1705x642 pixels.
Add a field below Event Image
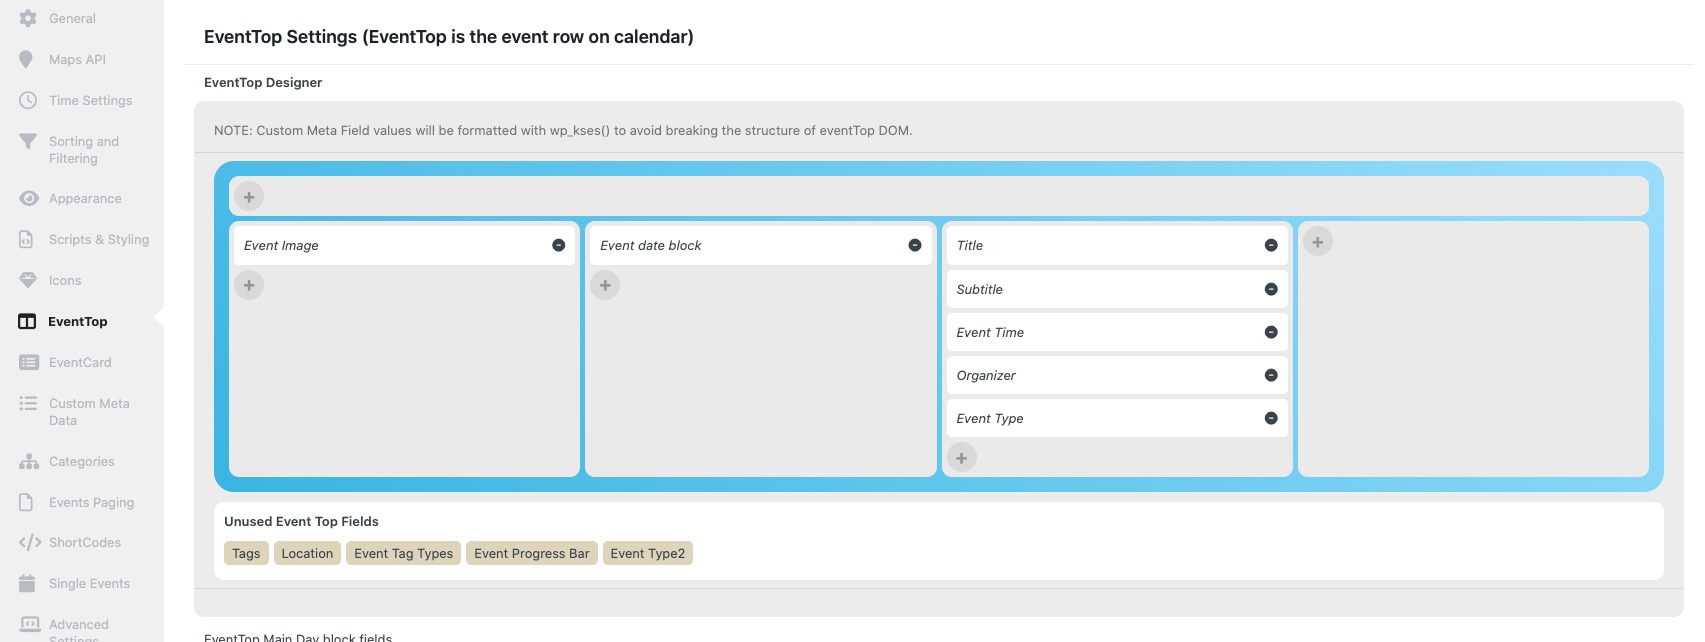click(x=249, y=285)
